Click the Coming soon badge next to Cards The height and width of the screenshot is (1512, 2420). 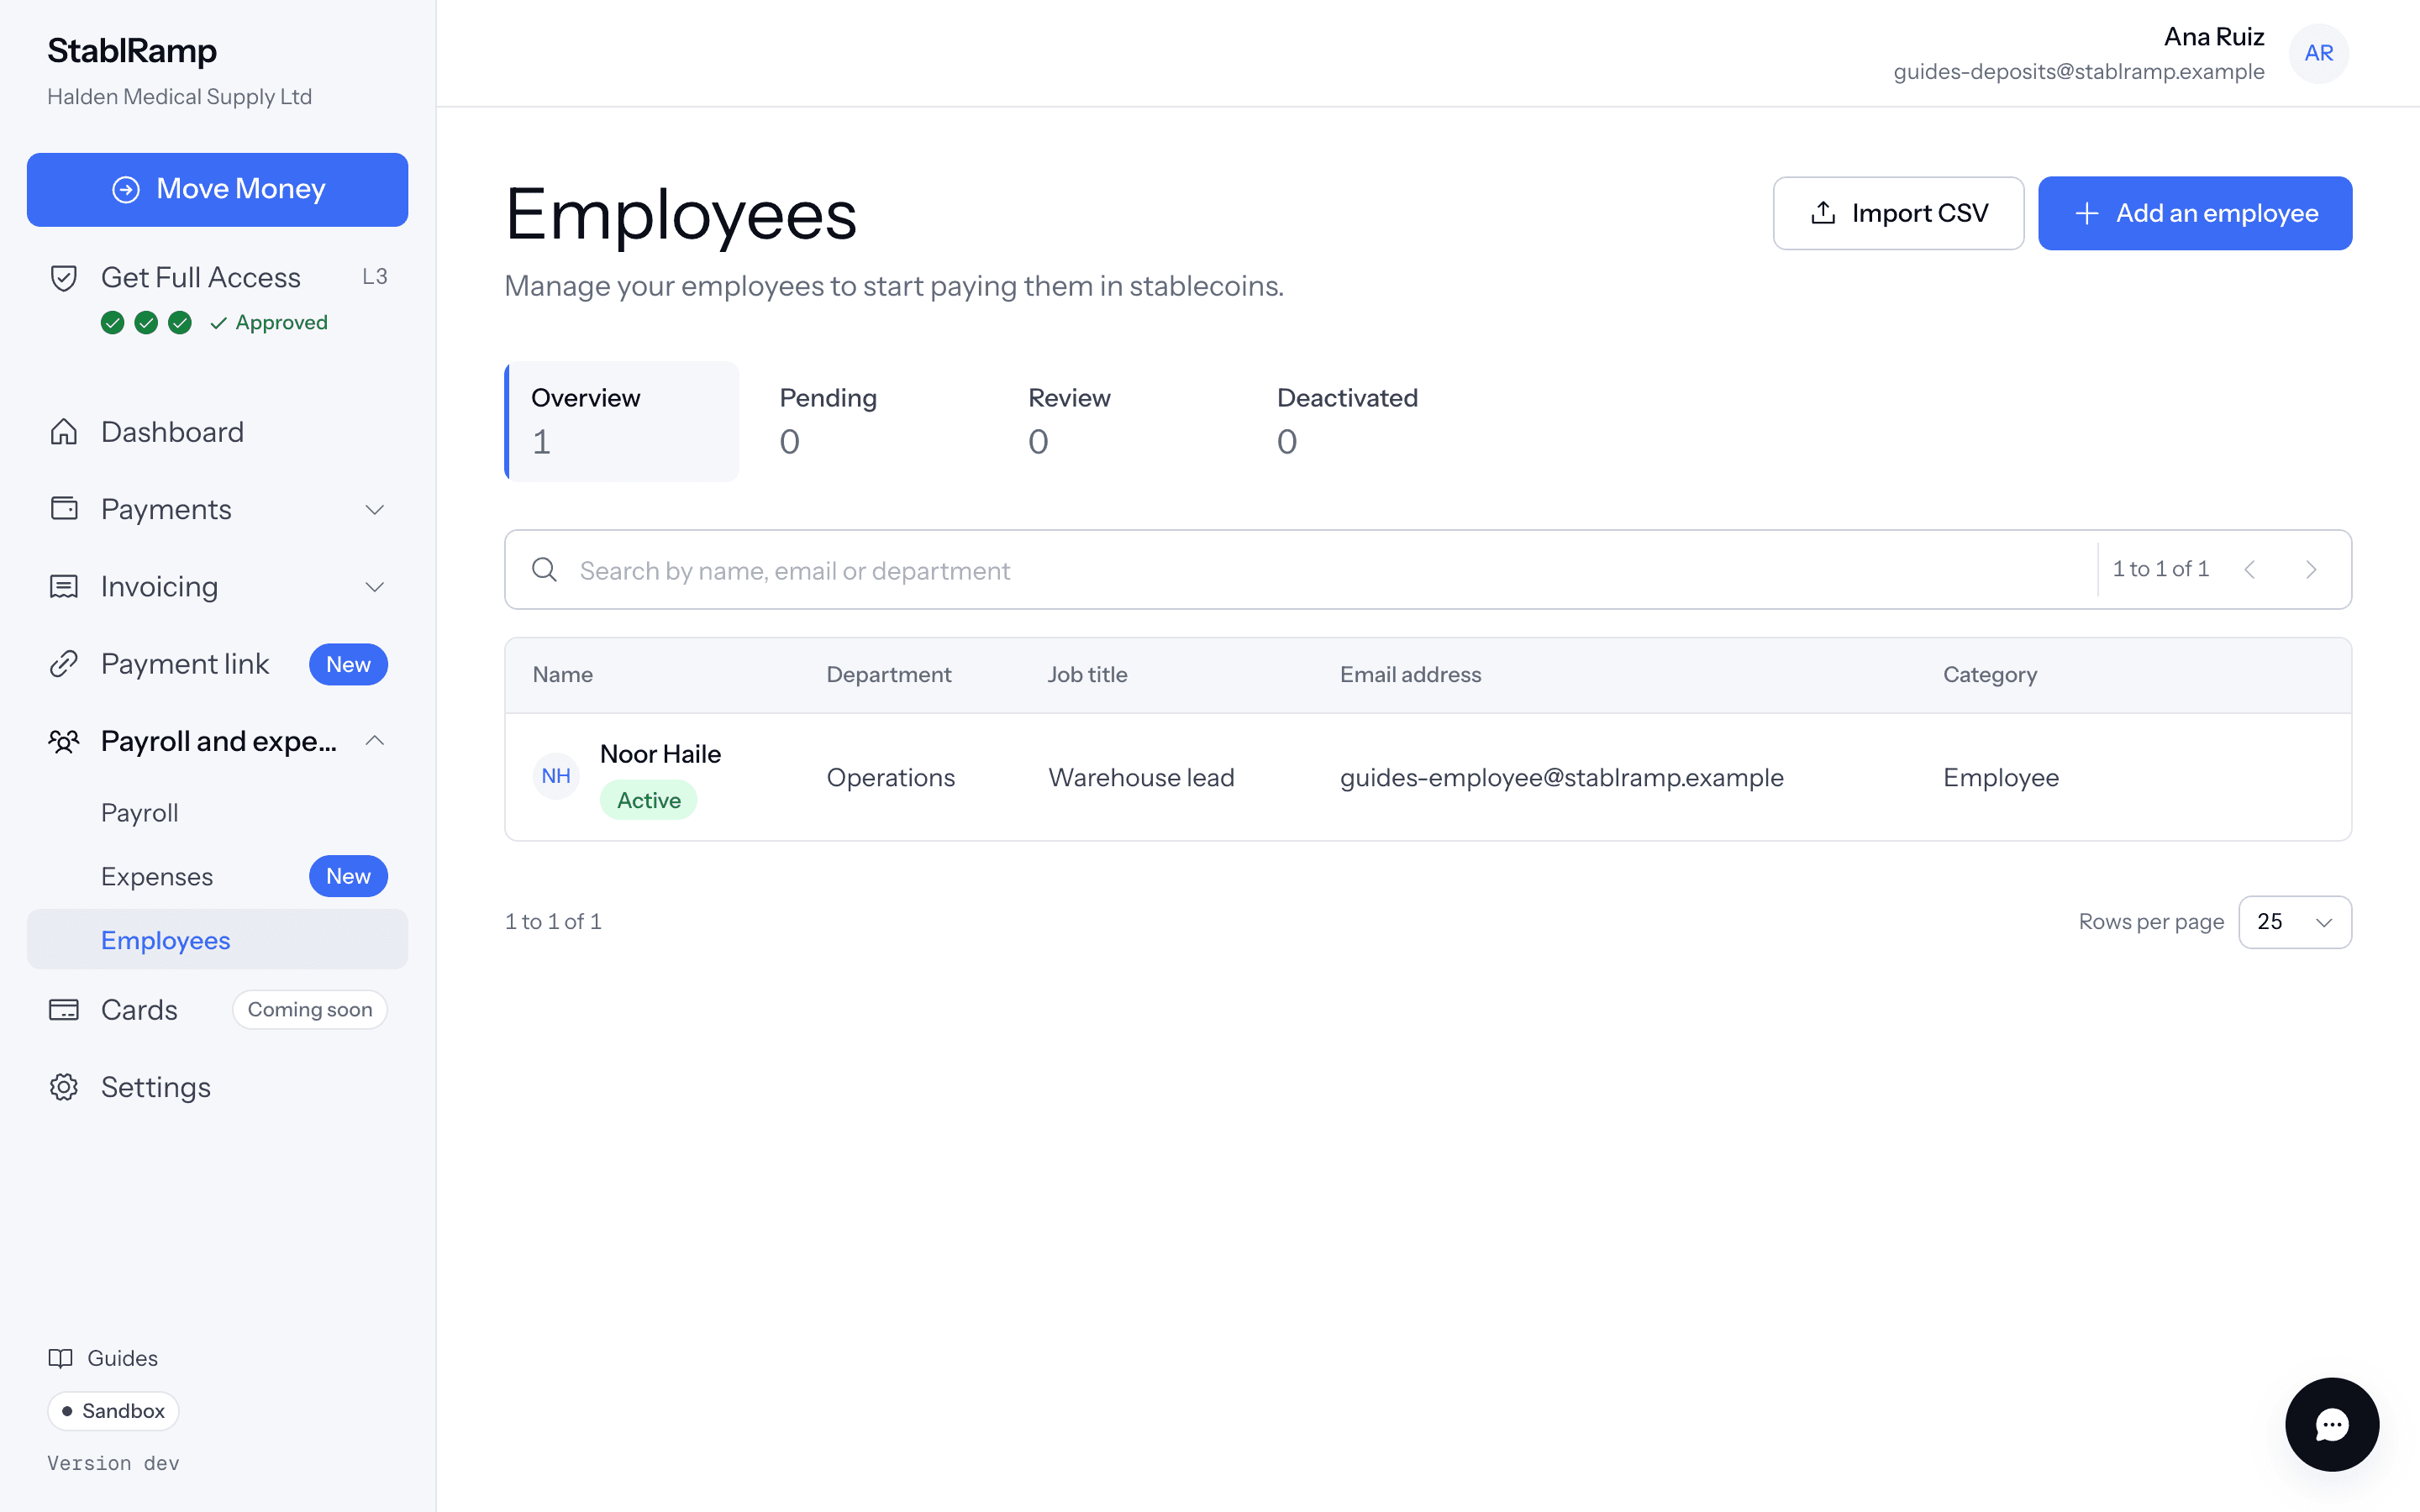310,1010
